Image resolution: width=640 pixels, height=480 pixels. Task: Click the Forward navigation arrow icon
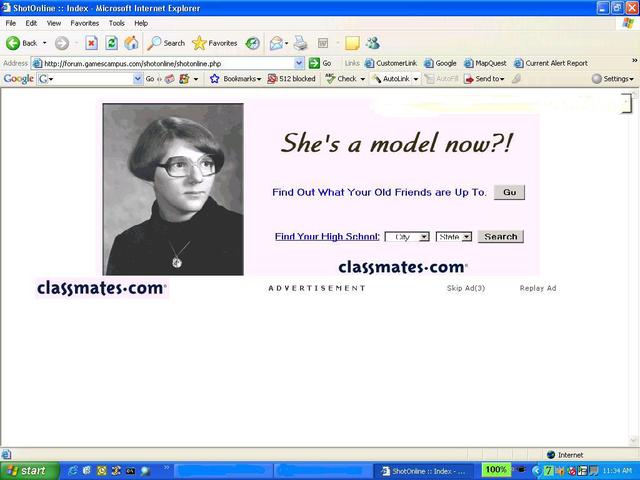click(x=62, y=43)
